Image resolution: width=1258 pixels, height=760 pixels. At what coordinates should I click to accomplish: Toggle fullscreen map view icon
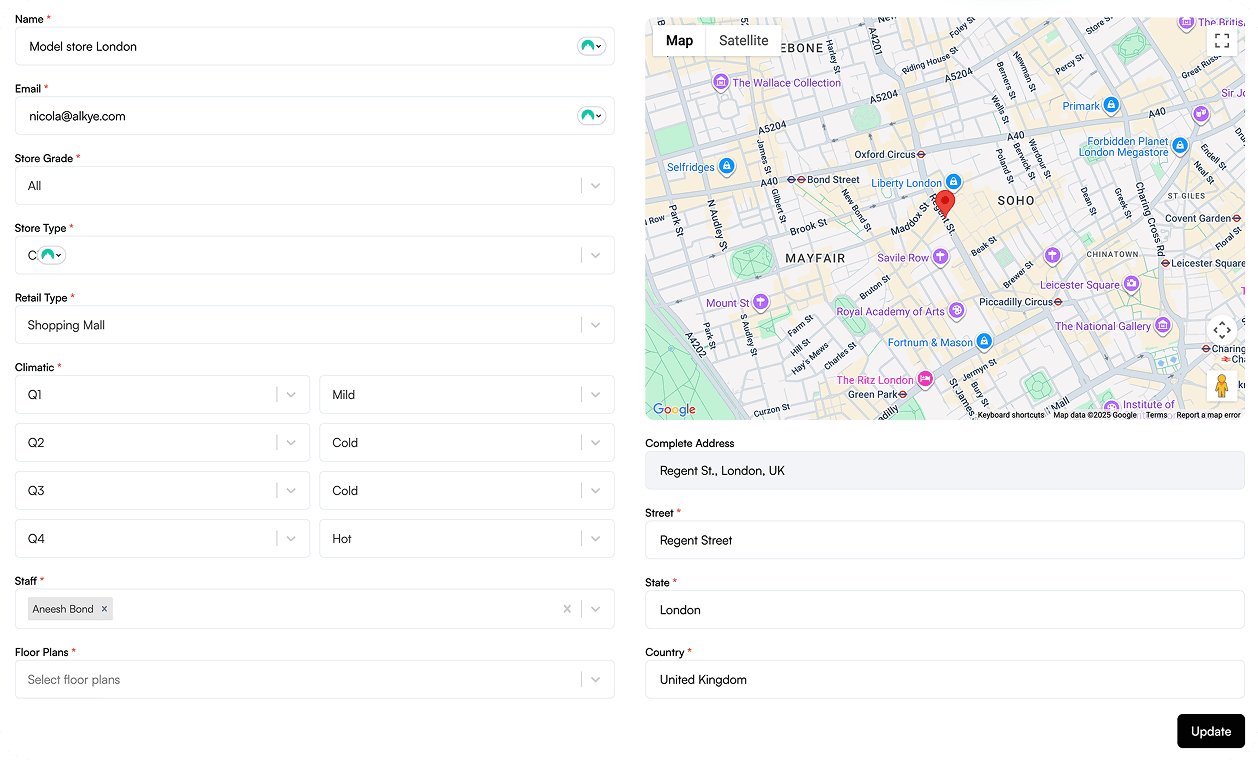coord(1221,41)
